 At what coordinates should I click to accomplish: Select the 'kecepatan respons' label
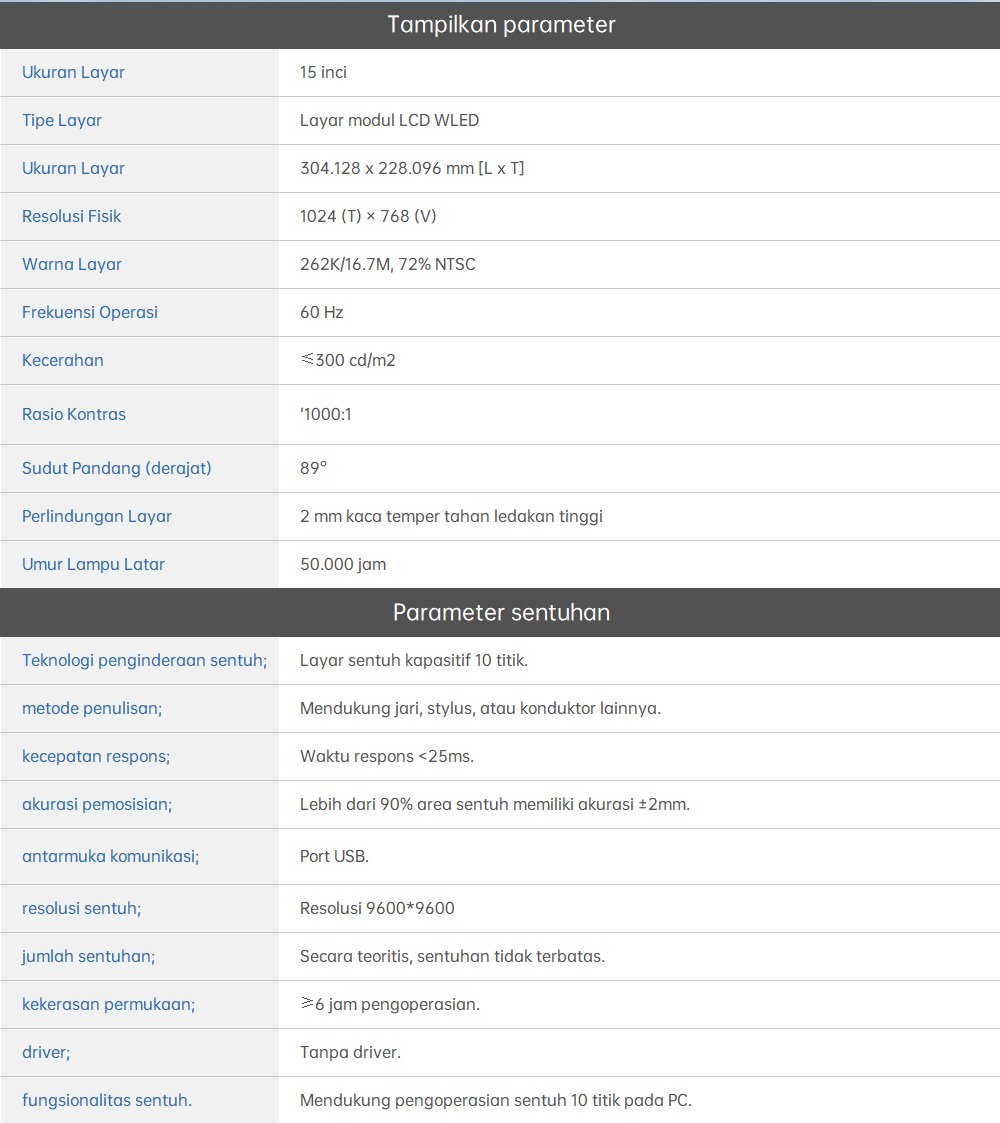pos(96,756)
